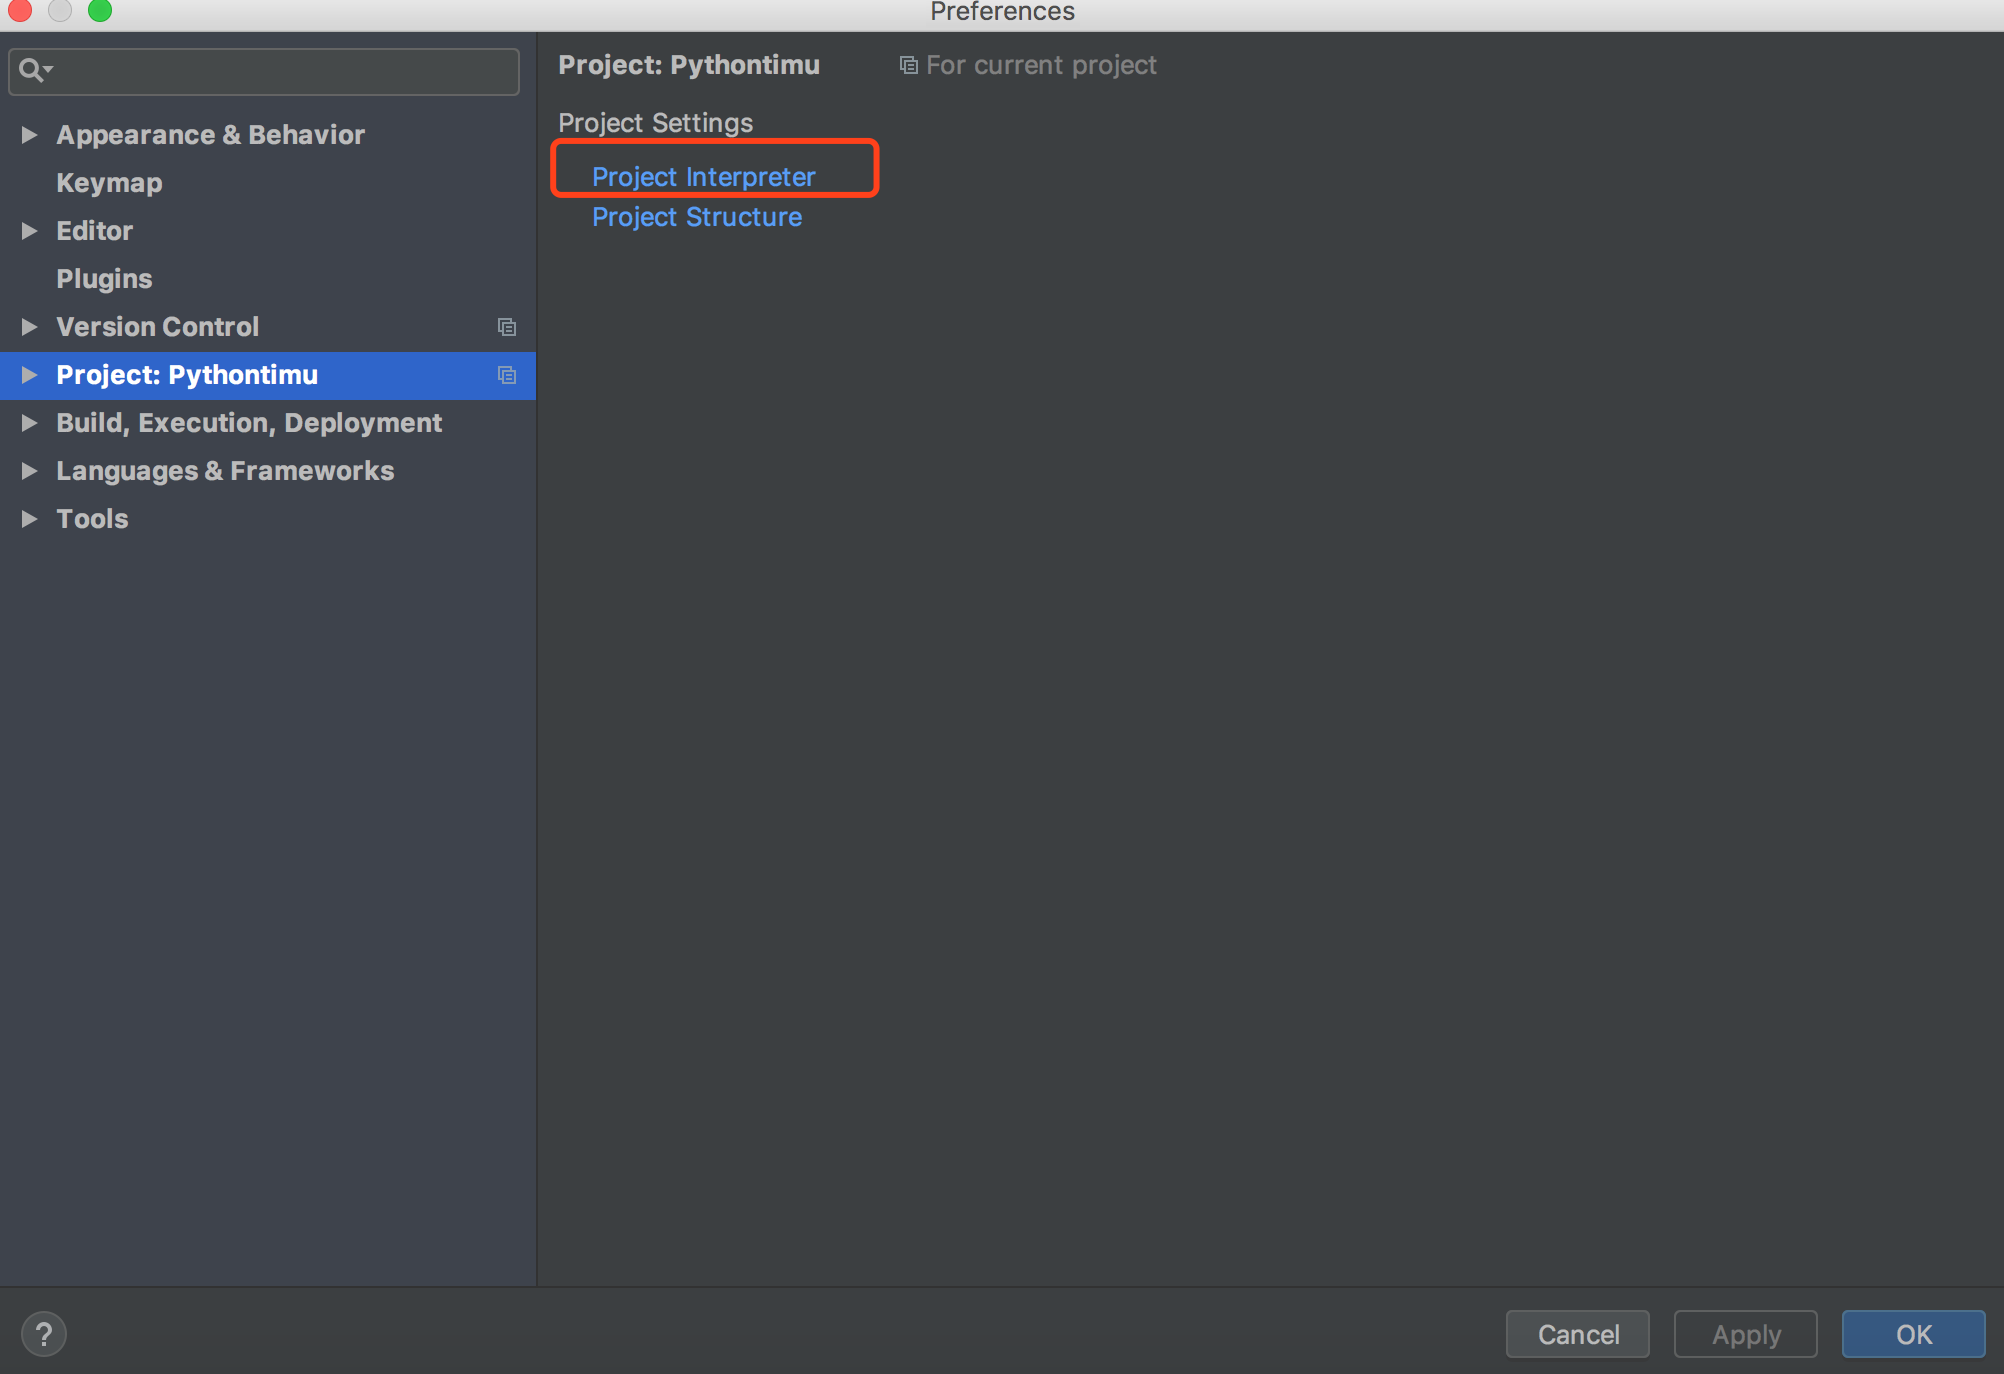The image size is (2004, 1374).
Task: Expand the Languages & Frameworks section
Action: coord(28,470)
